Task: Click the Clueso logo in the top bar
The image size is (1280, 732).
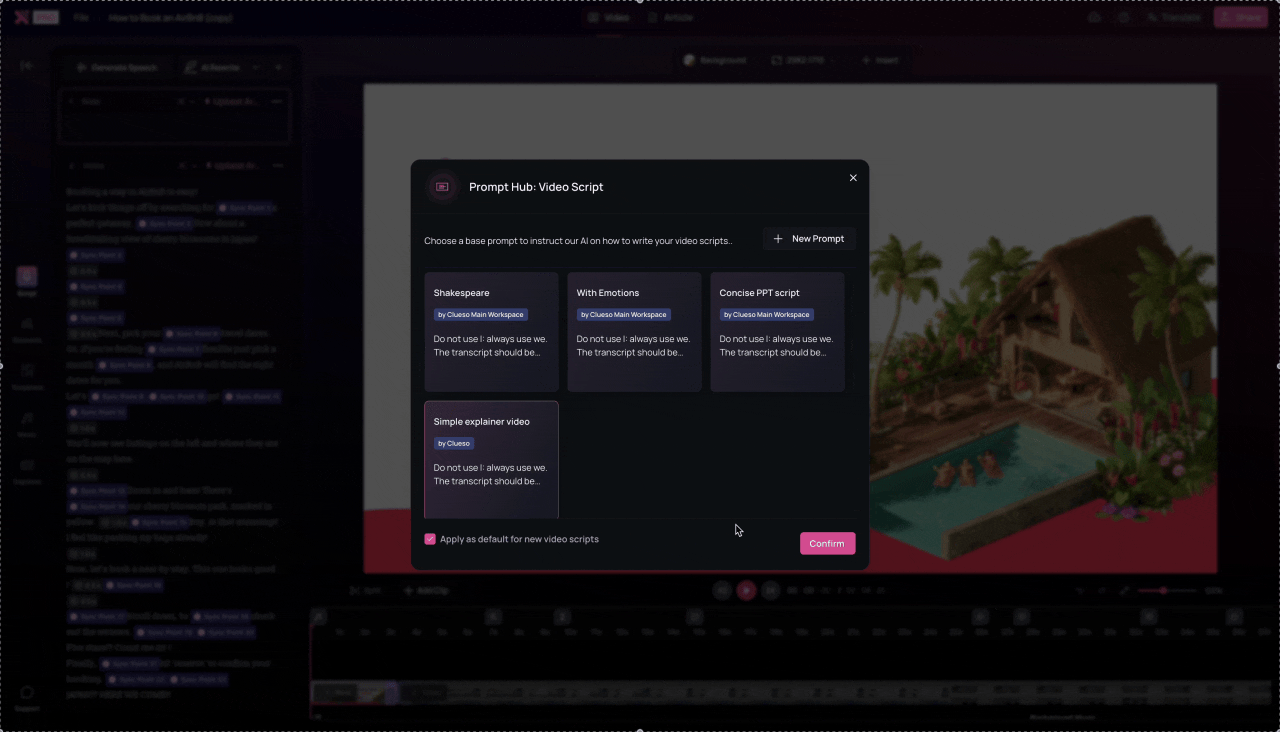Action: (21, 18)
